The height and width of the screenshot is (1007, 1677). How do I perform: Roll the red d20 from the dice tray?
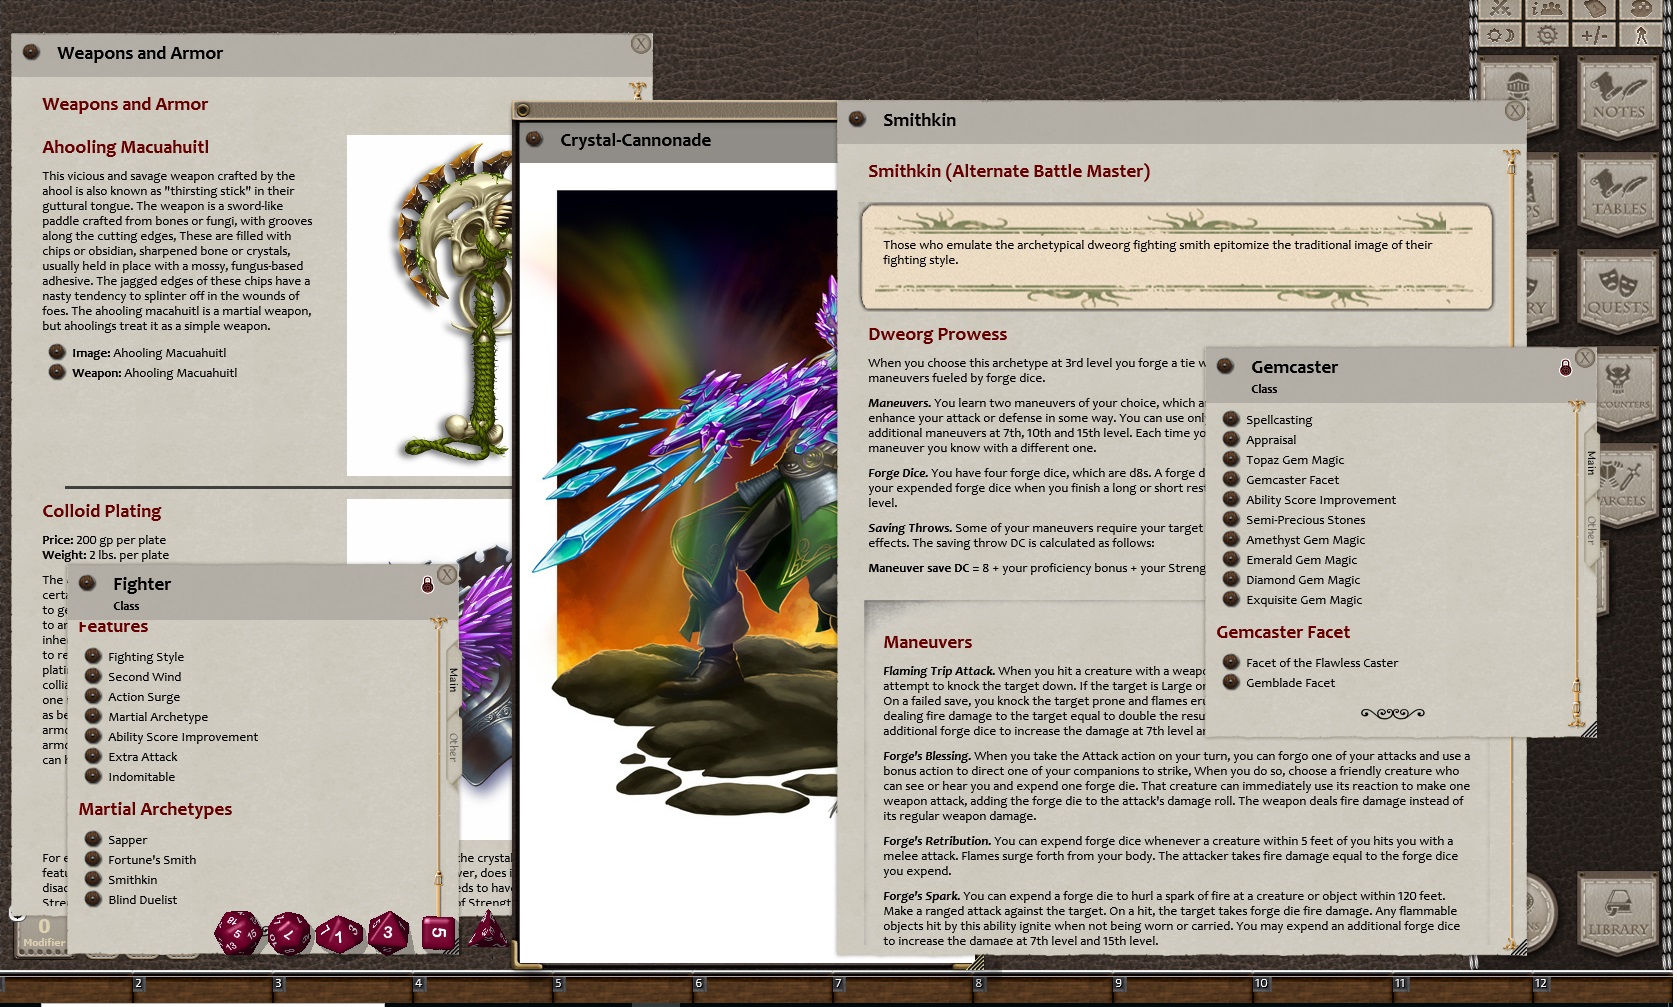(x=238, y=932)
